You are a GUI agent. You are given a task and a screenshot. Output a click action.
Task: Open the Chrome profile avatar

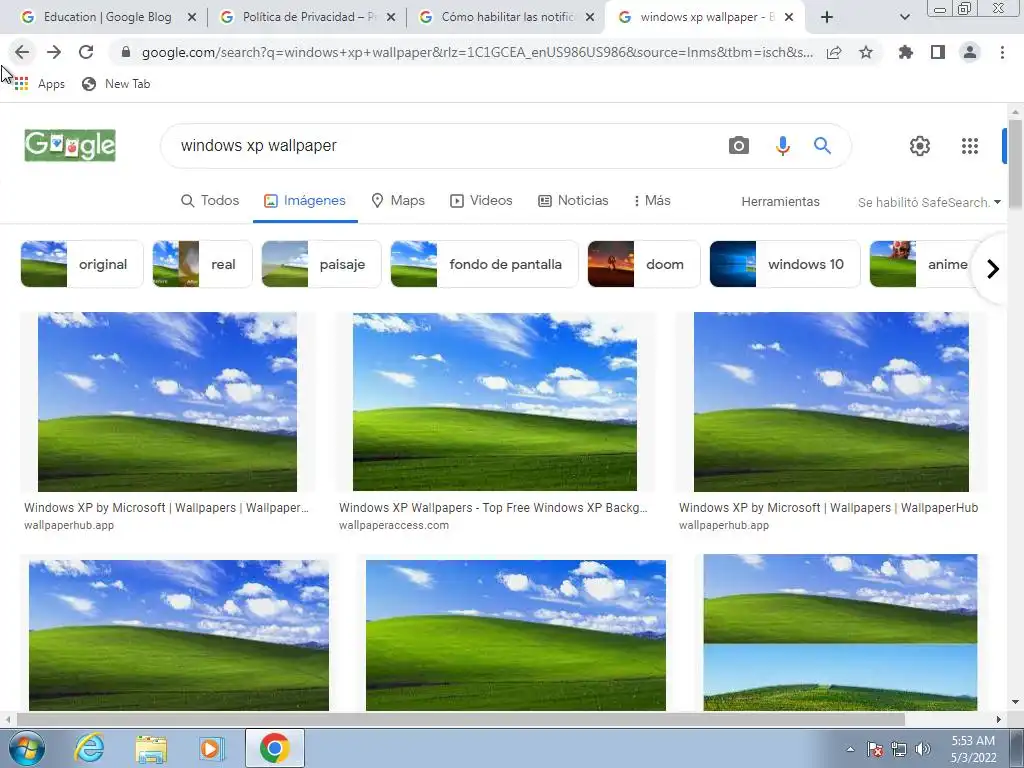[x=970, y=52]
